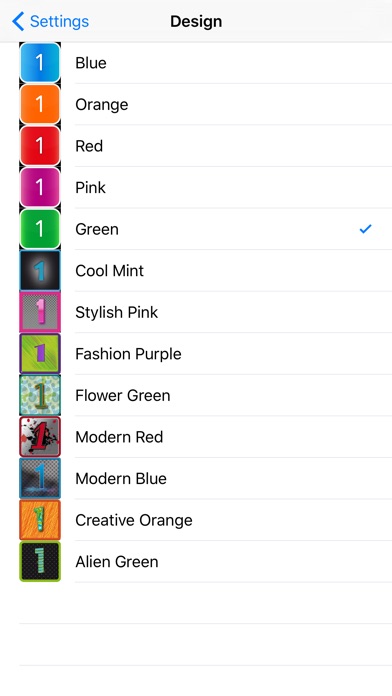
Task: Tap the Modern Blue design thumbnail
Action: tap(40, 478)
